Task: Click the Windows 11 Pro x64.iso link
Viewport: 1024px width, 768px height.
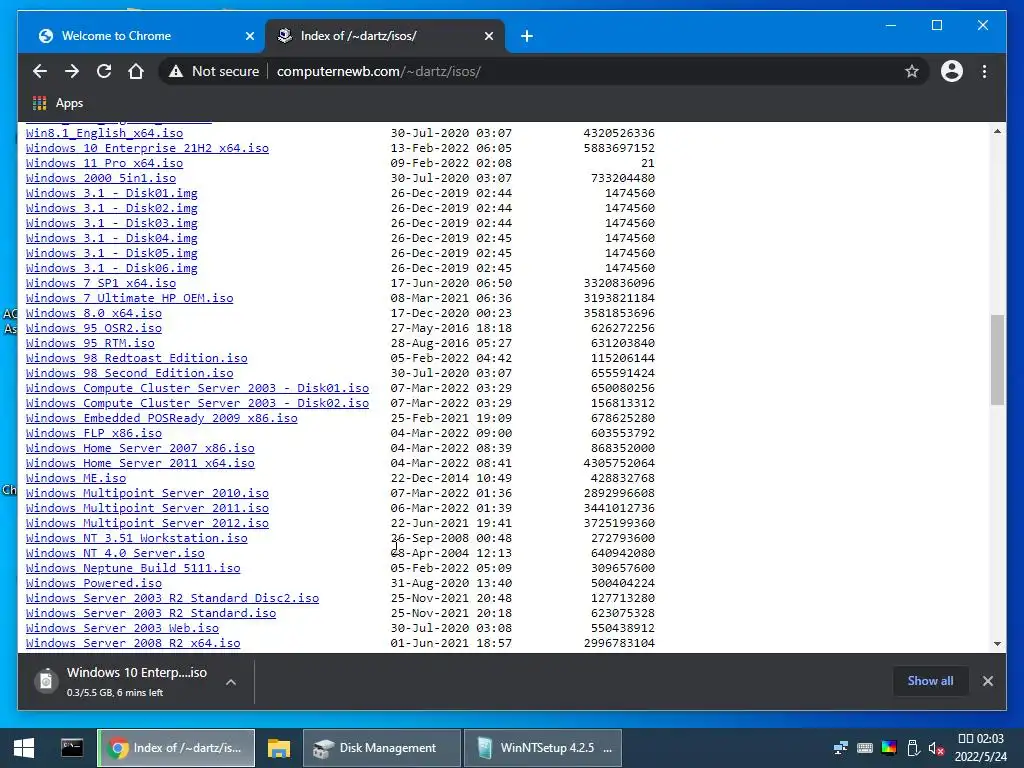Action: pyautogui.click(x=104, y=163)
